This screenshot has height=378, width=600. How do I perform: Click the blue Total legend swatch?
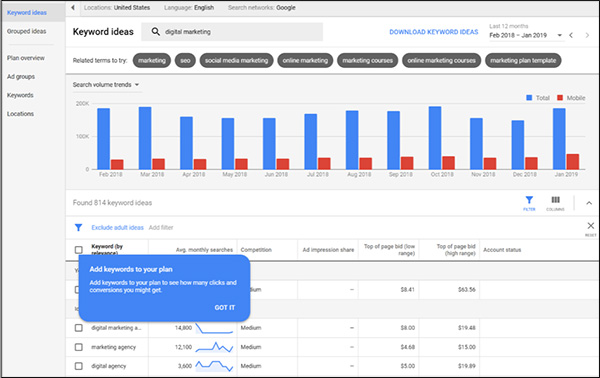(x=529, y=98)
